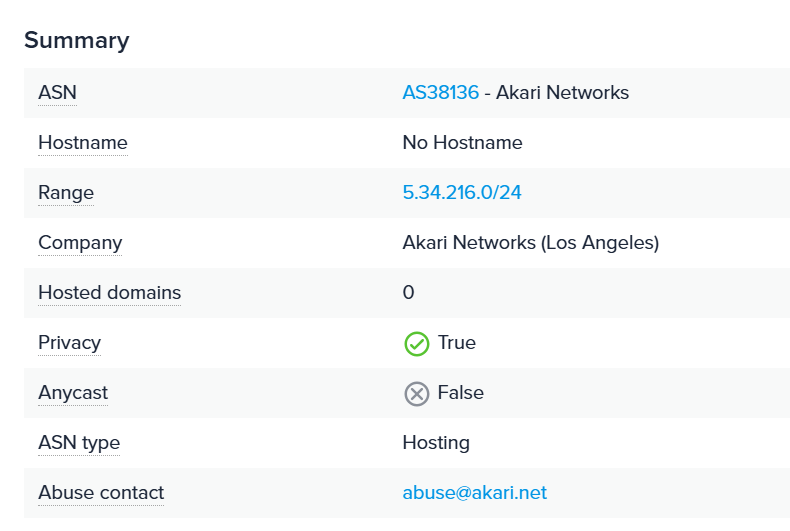Click the No Hostname value

coord(462,143)
